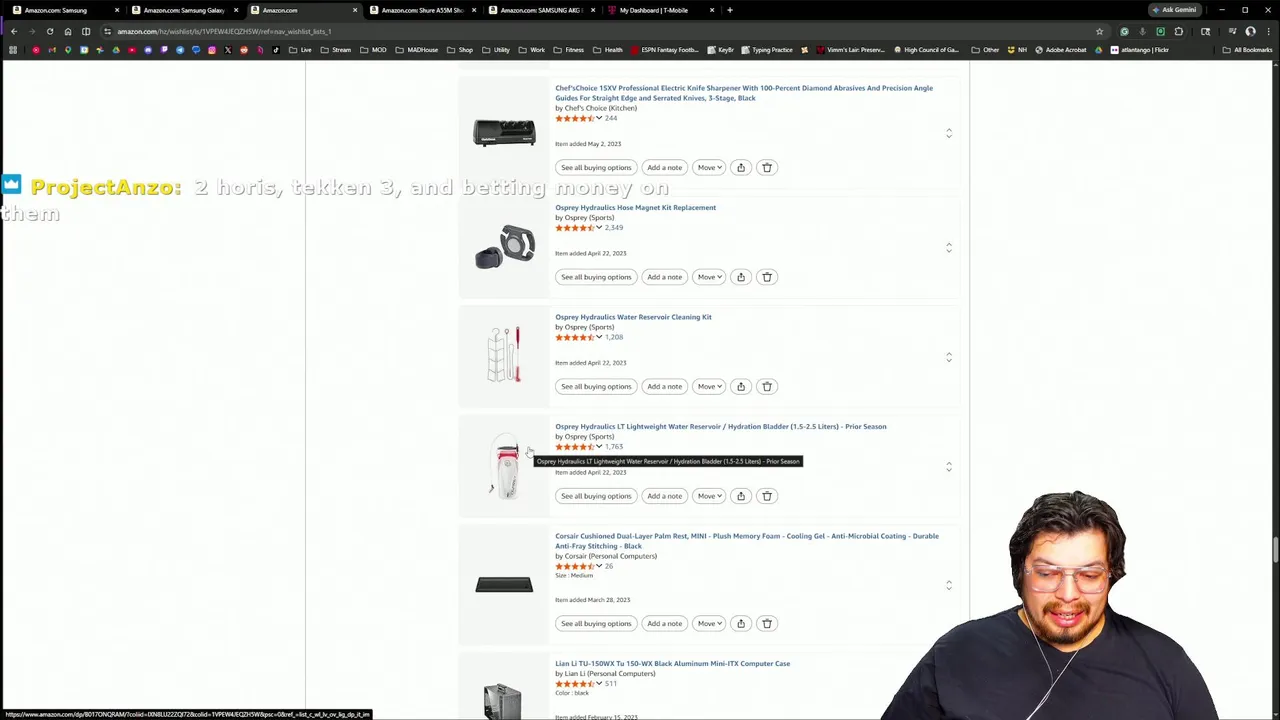Share the Osprey Water Reservoir Cleaning Kit
This screenshot has height=720, width=1280.
click(x=741, y=386)
